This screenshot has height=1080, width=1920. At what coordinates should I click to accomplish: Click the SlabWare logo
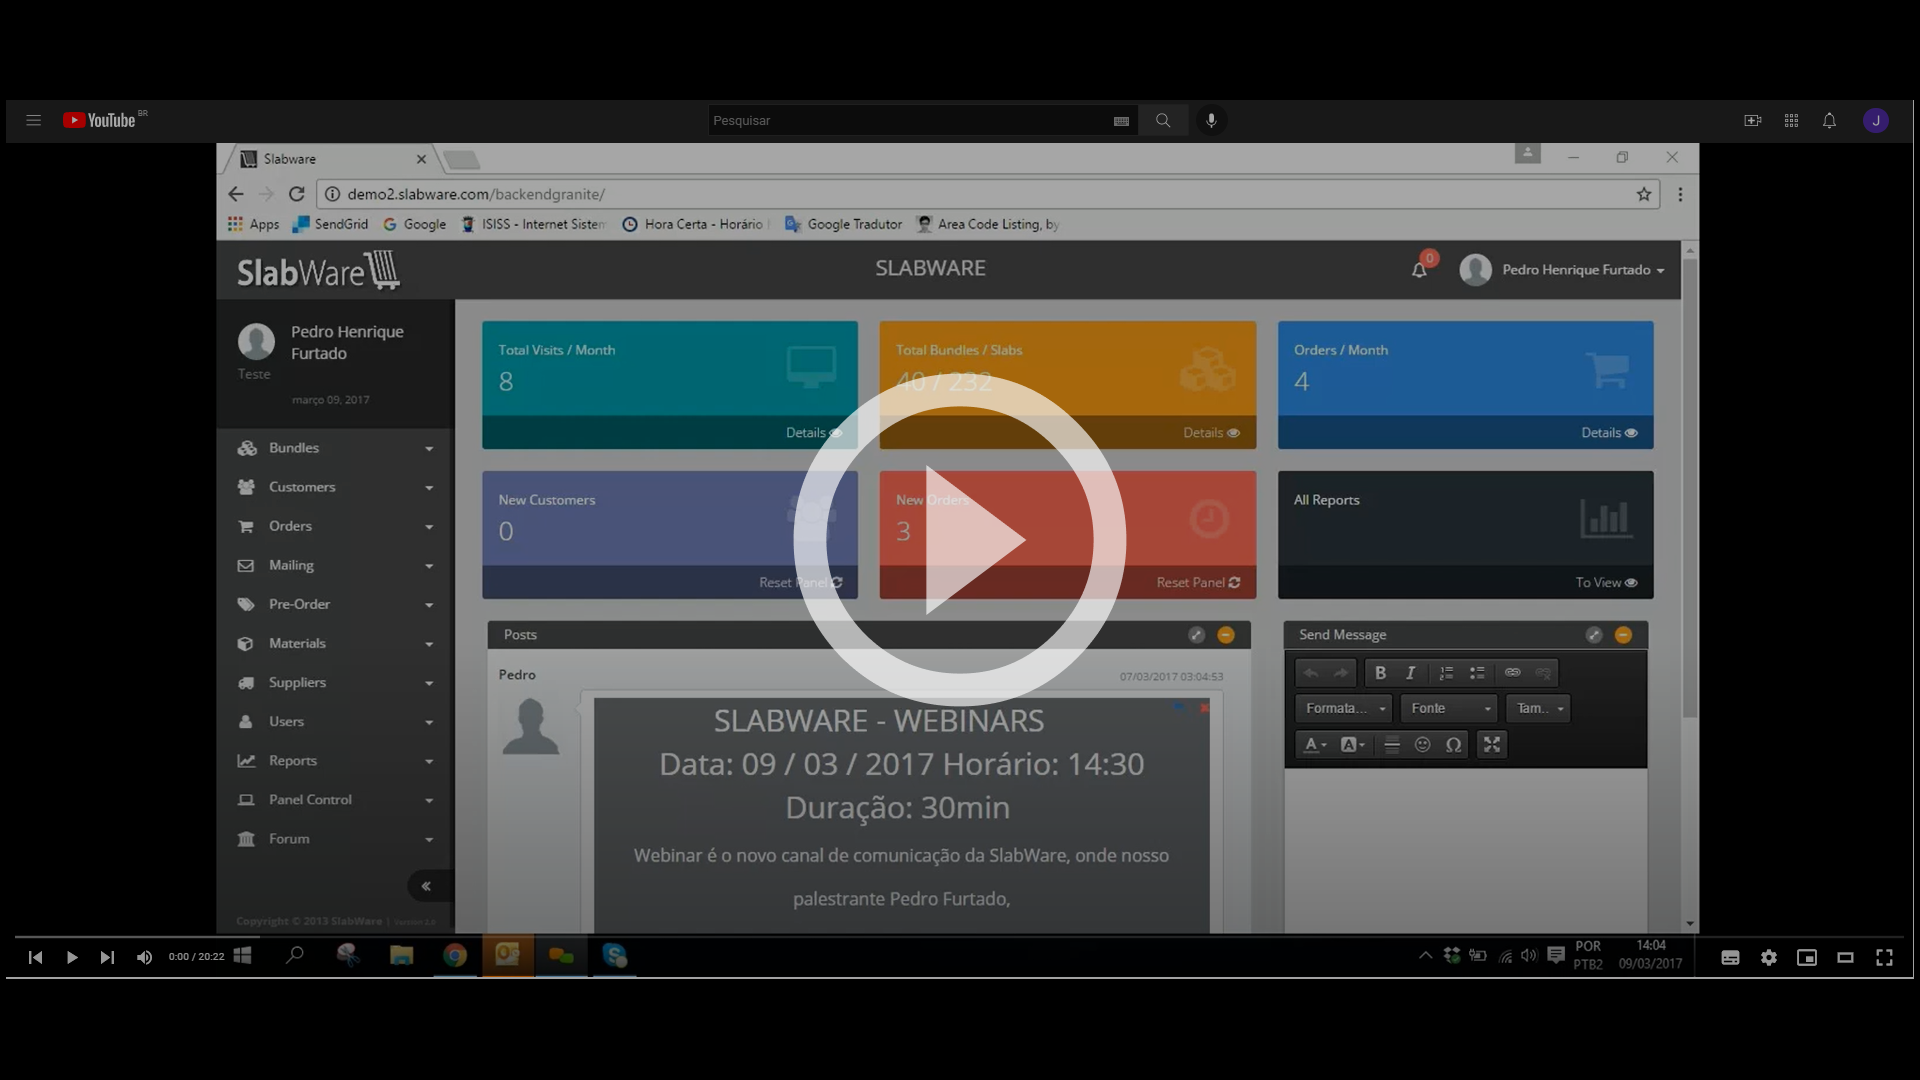pos(318,270)
